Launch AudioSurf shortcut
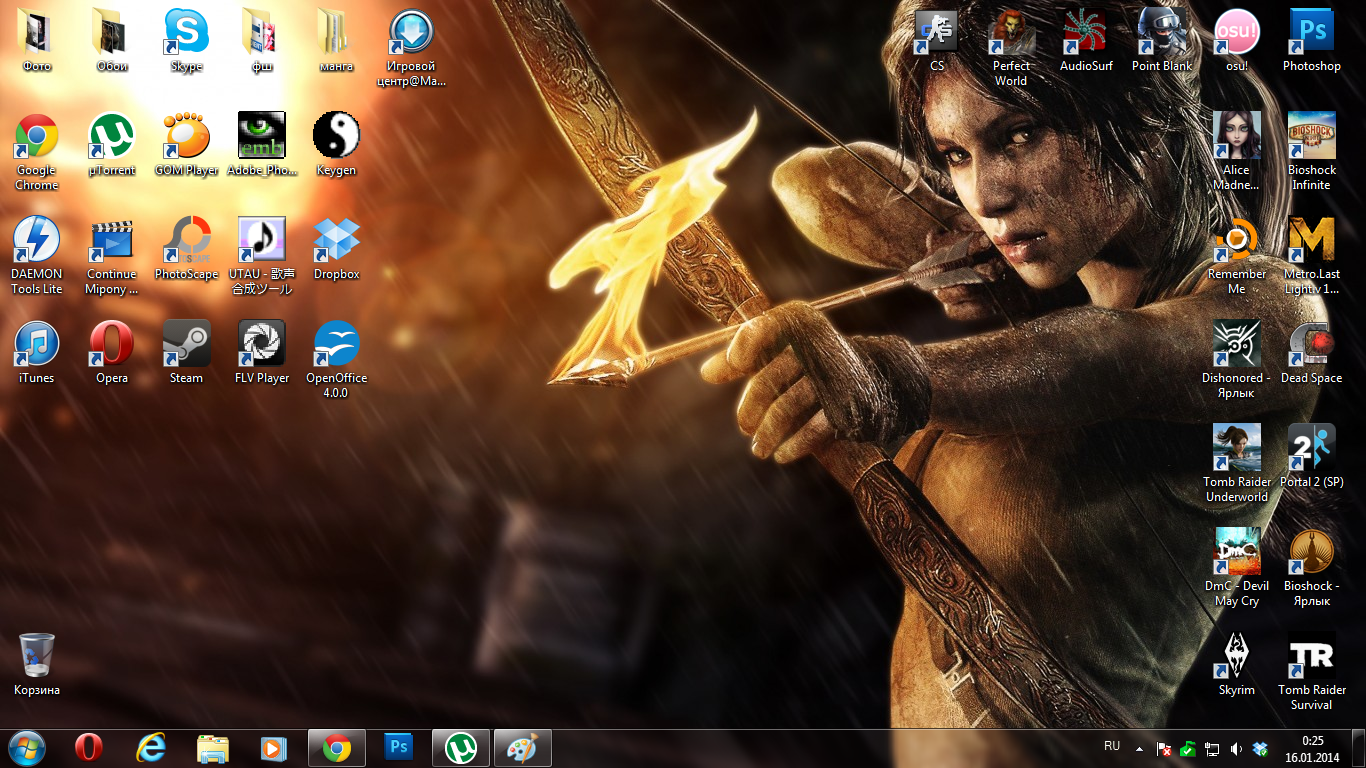 [1086, 40]
